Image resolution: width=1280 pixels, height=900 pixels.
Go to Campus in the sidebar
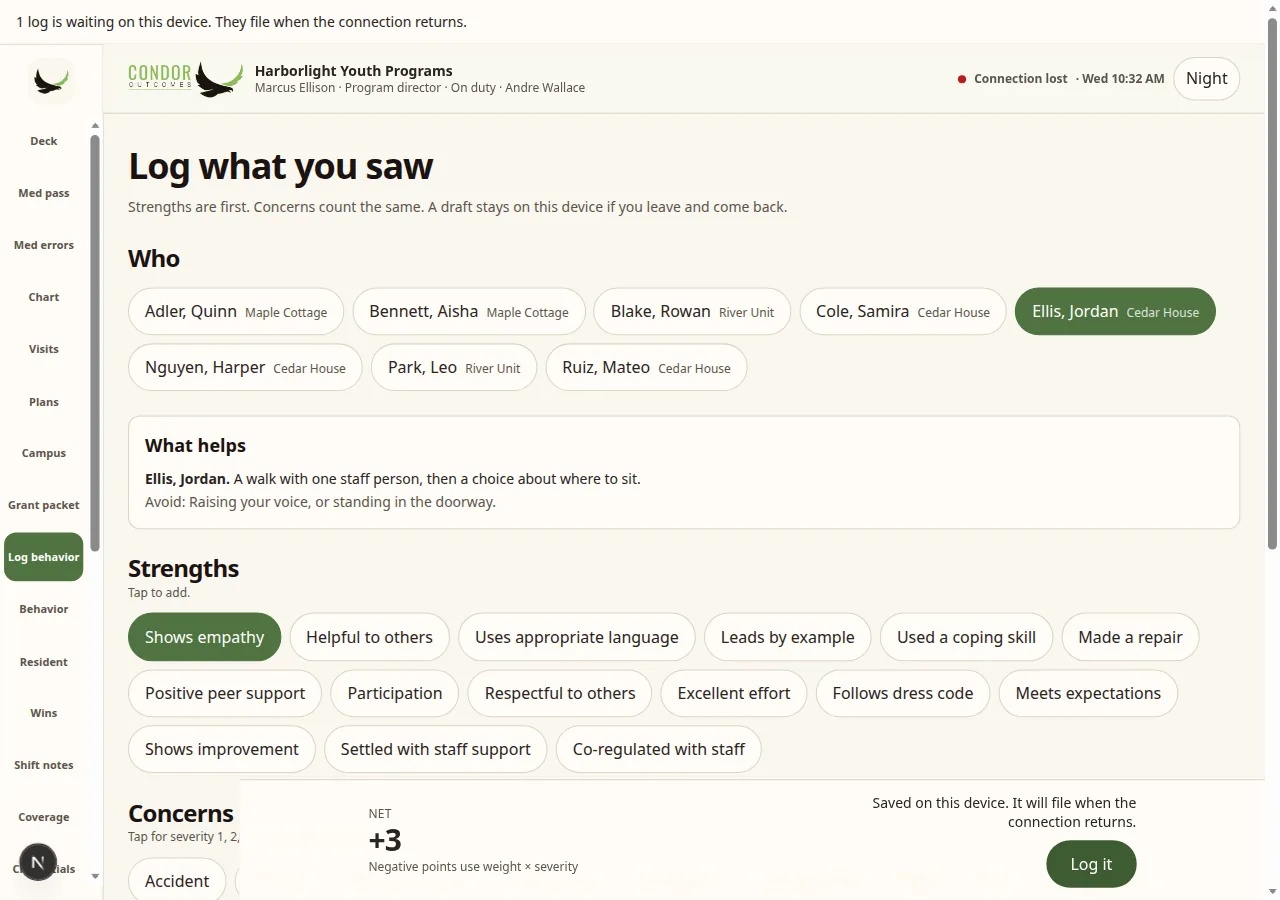click(x=44, y=453)
